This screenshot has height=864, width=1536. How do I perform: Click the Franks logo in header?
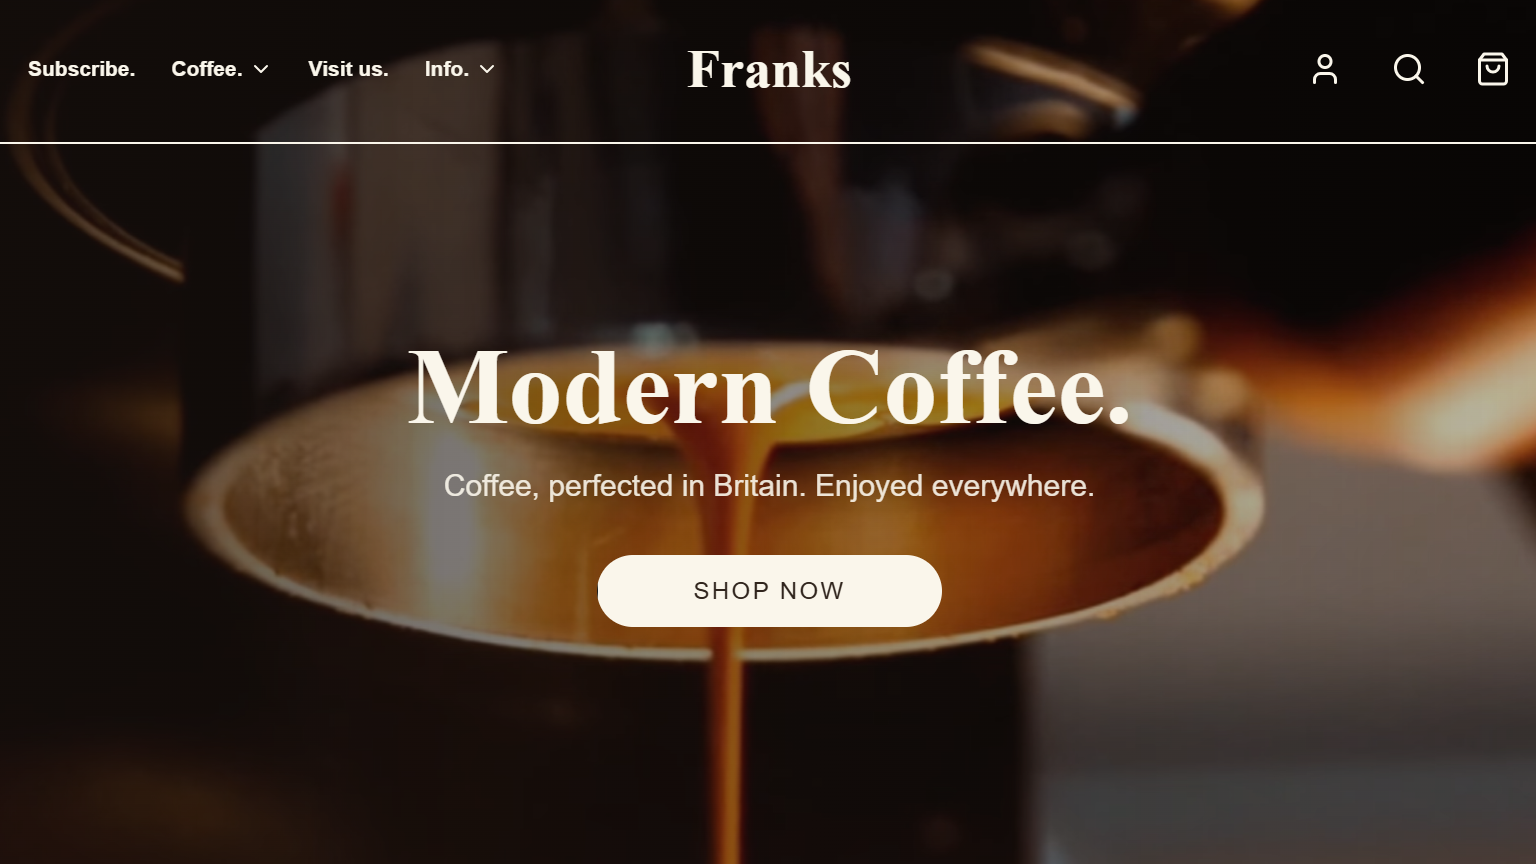769,70
